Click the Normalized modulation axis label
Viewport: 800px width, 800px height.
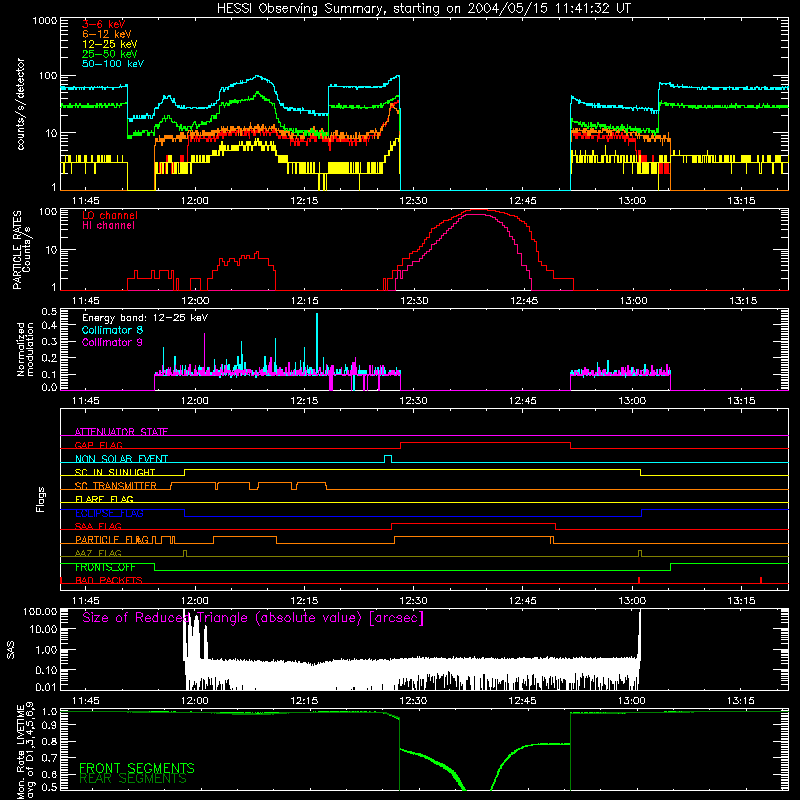[25, 349]
